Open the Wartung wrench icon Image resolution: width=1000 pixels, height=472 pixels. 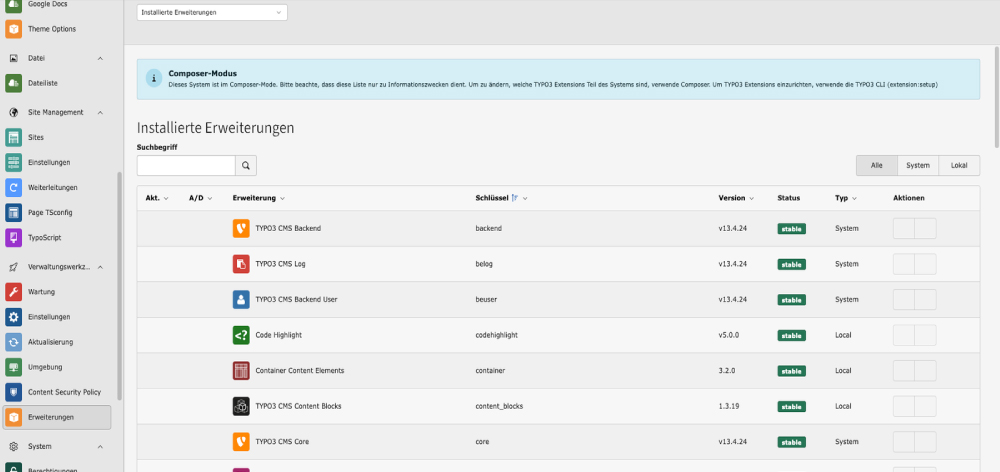(13, 292)
